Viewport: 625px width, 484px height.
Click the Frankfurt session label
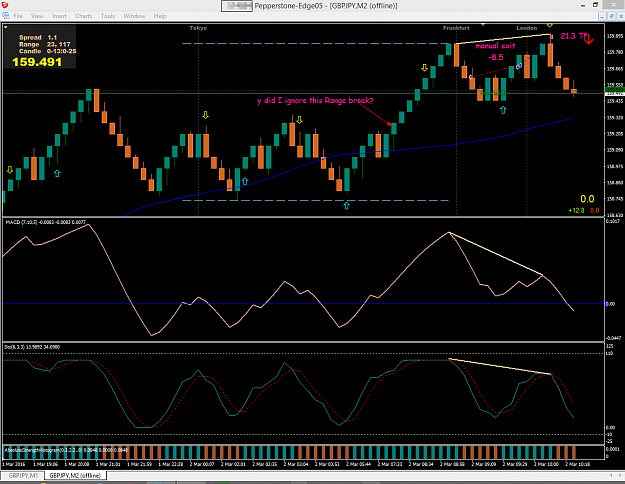point(456,28)
